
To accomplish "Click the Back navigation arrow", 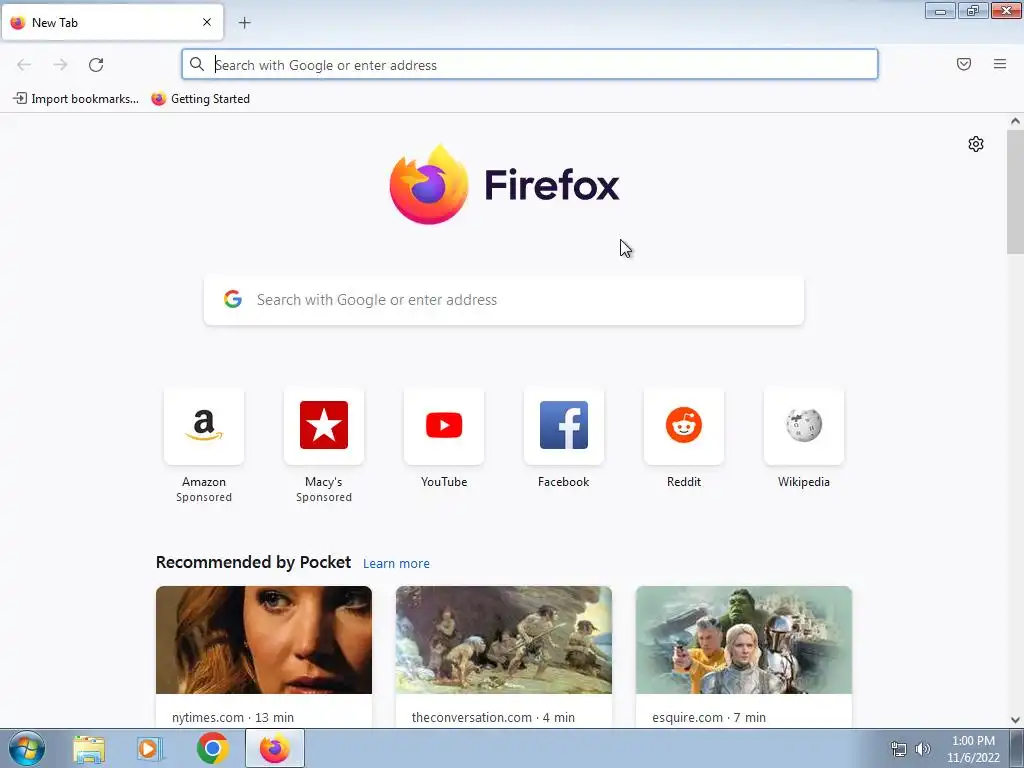I will pos(24,65).
